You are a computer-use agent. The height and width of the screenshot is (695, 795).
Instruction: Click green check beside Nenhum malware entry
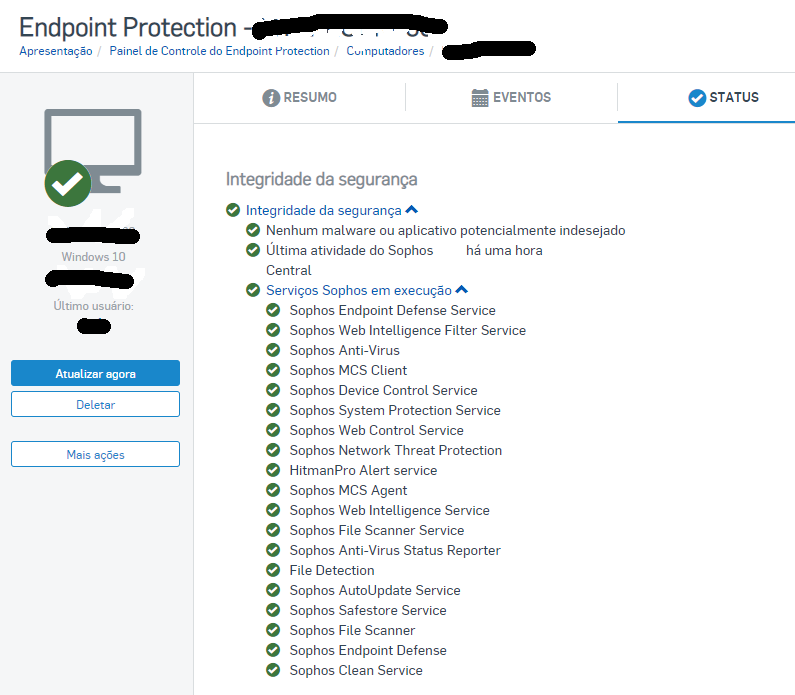(x=253, y=230)
